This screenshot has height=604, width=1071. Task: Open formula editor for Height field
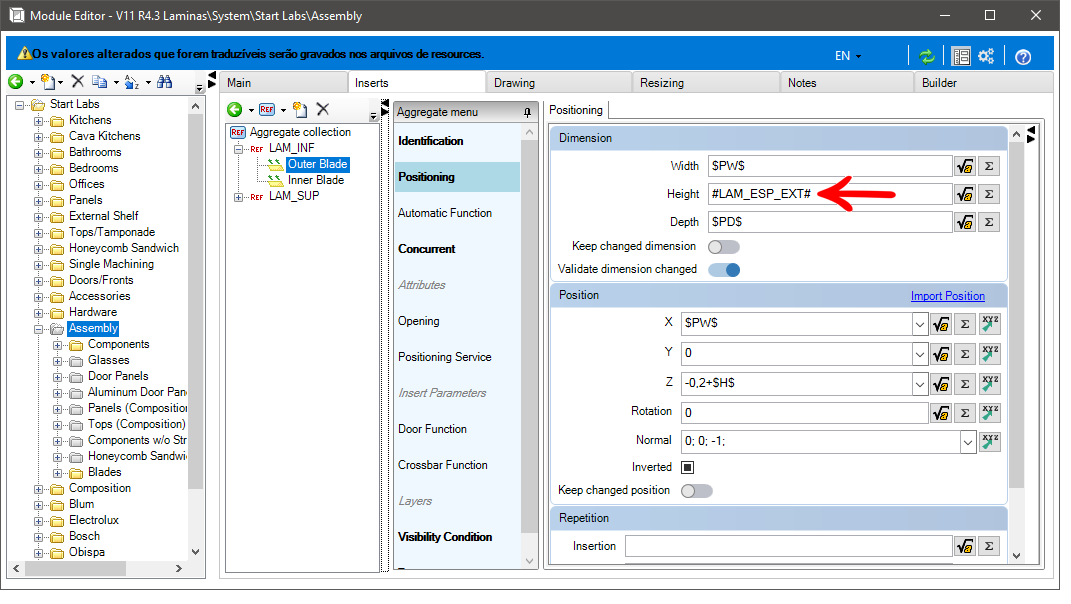[x=965, y=194]
